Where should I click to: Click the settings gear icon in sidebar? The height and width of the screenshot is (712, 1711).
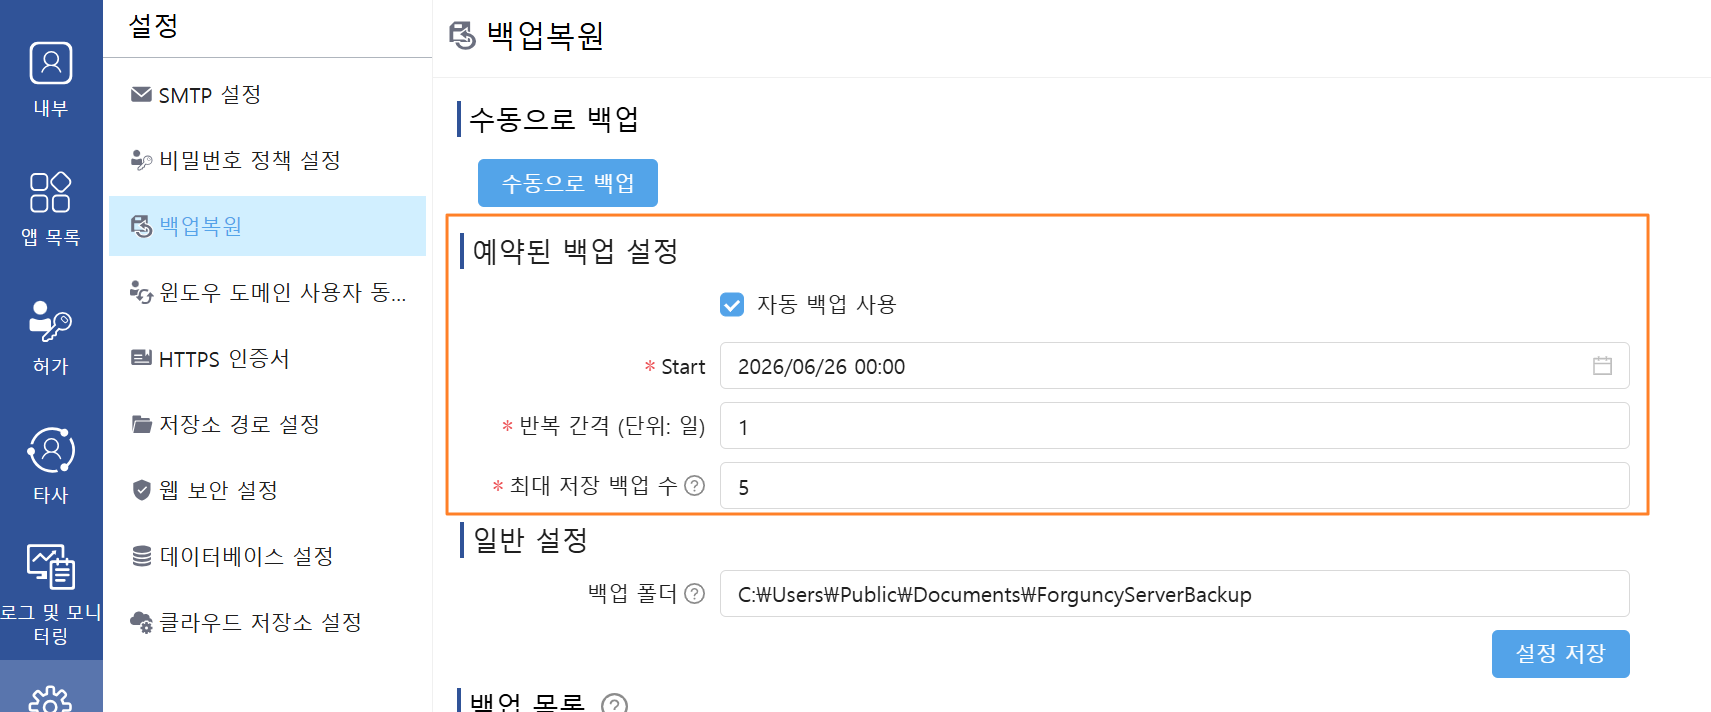point(50,699)
